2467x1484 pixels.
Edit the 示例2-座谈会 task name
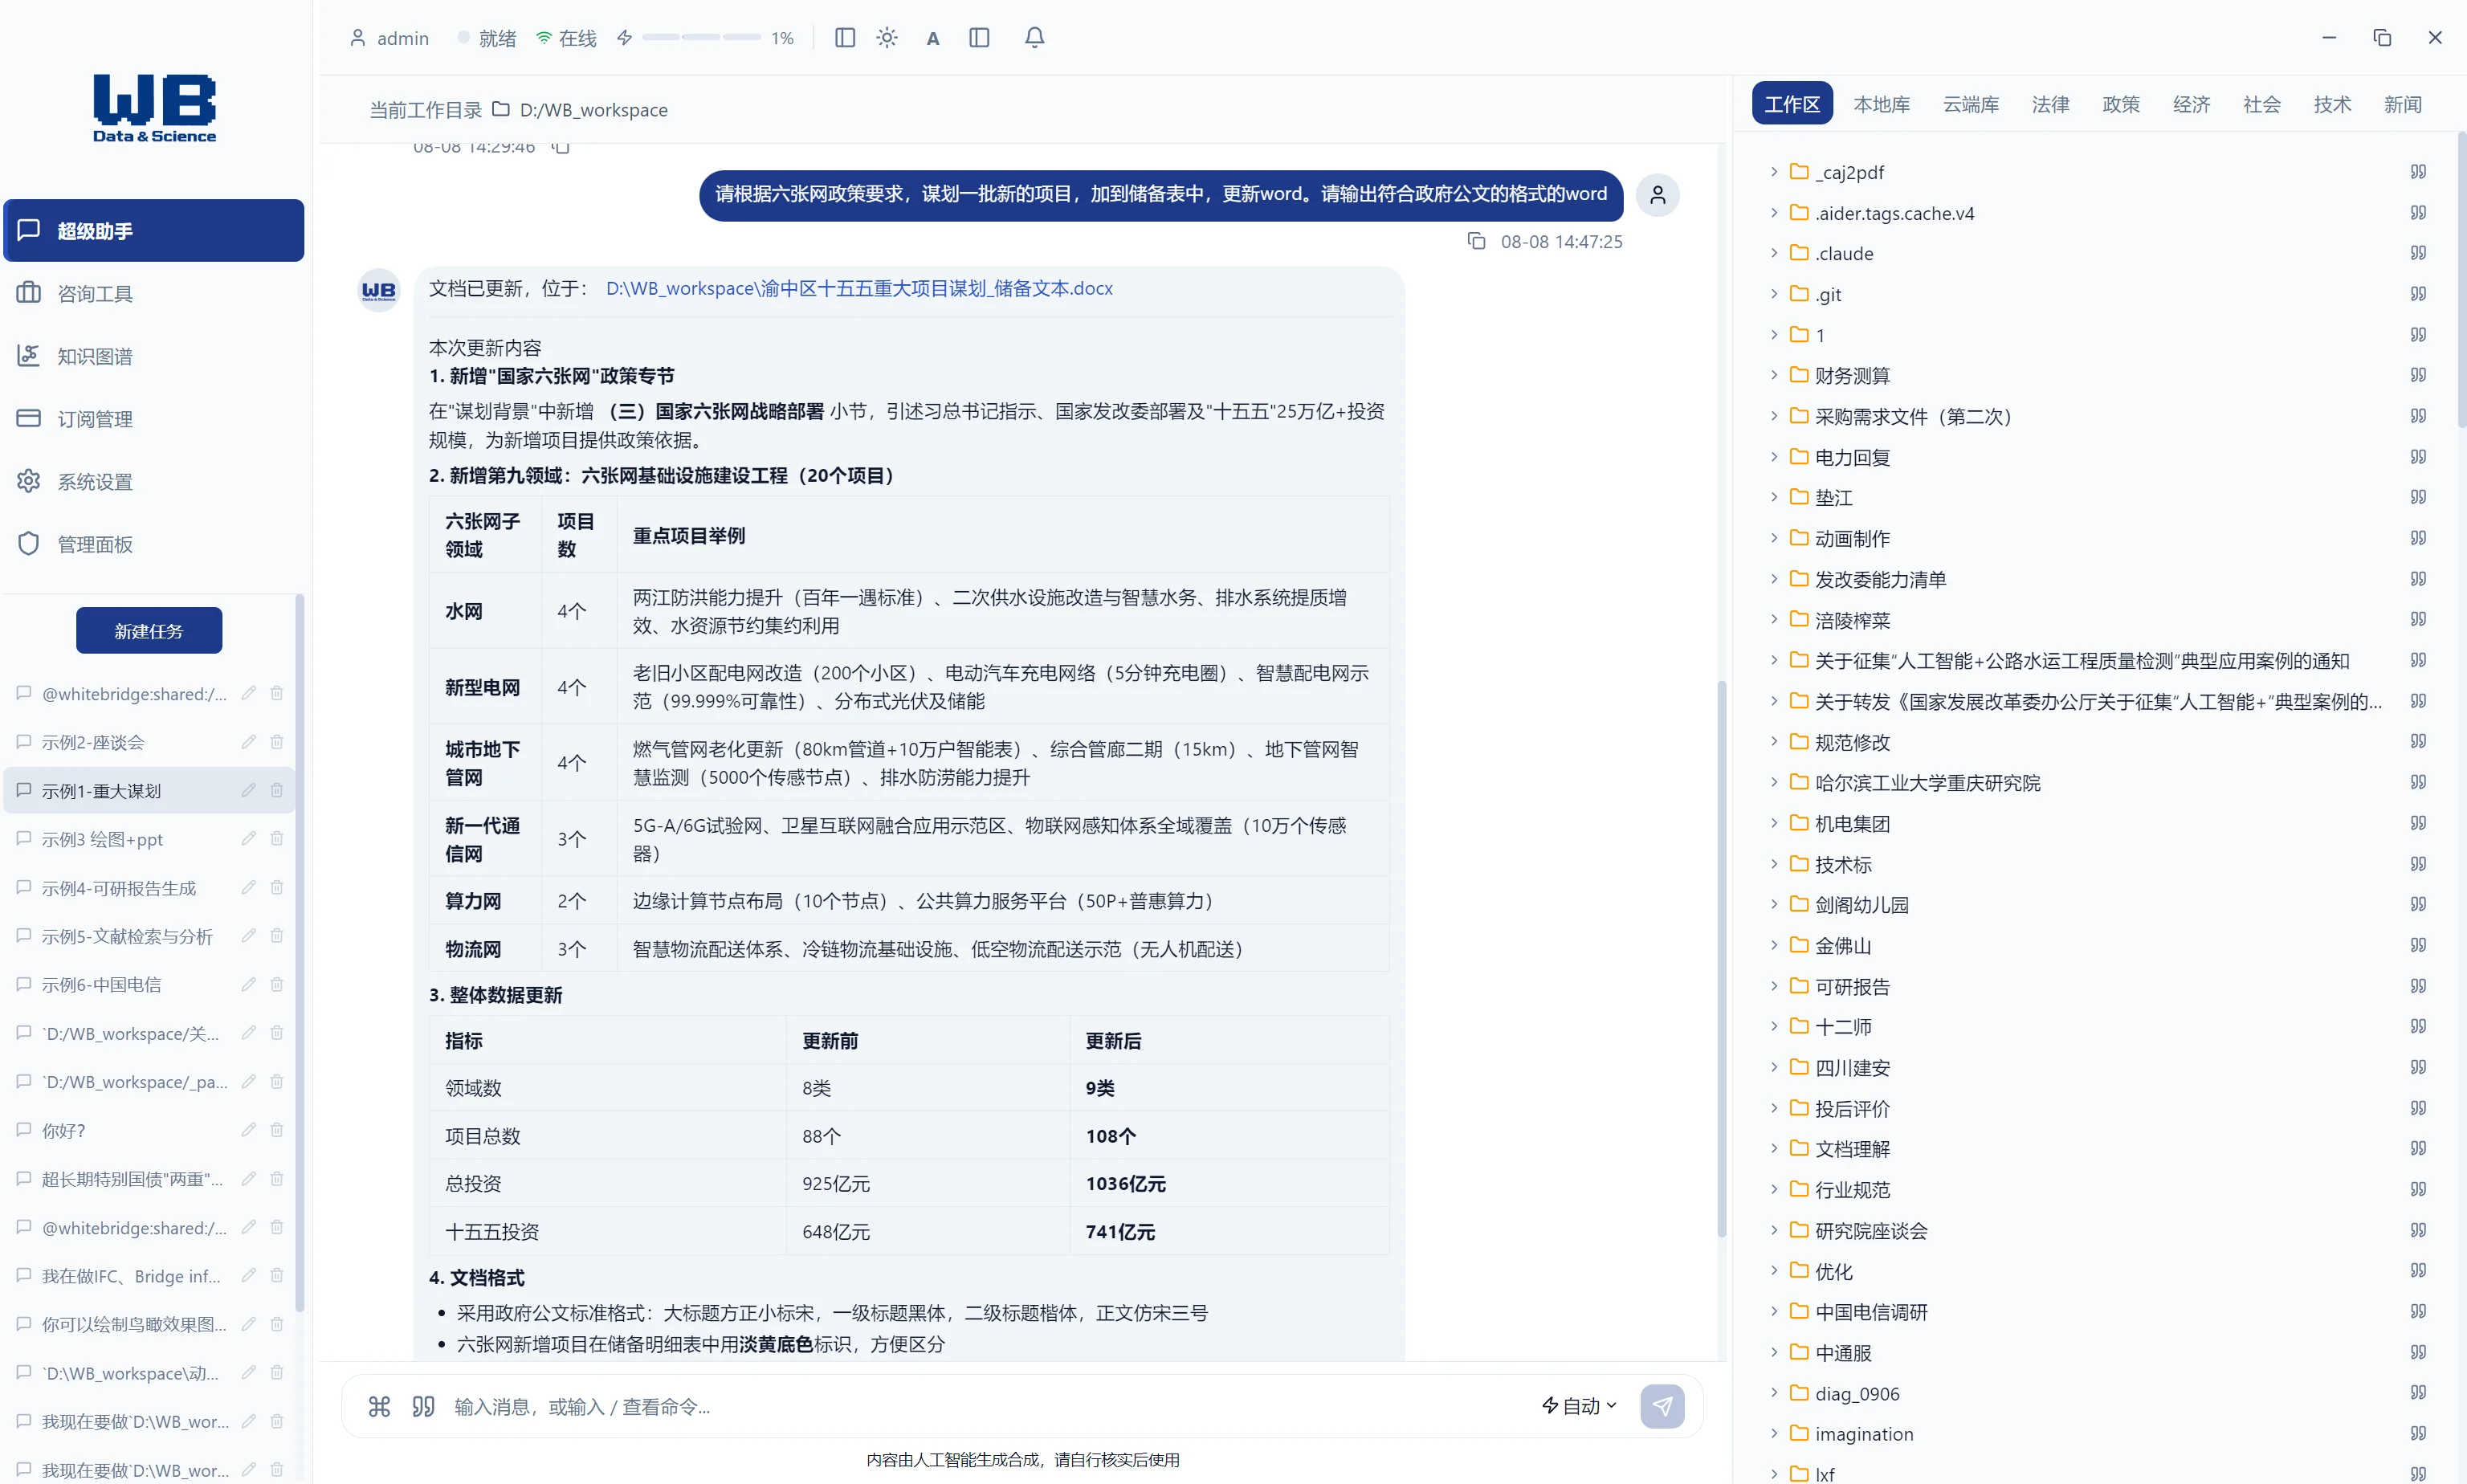(249, 742)
